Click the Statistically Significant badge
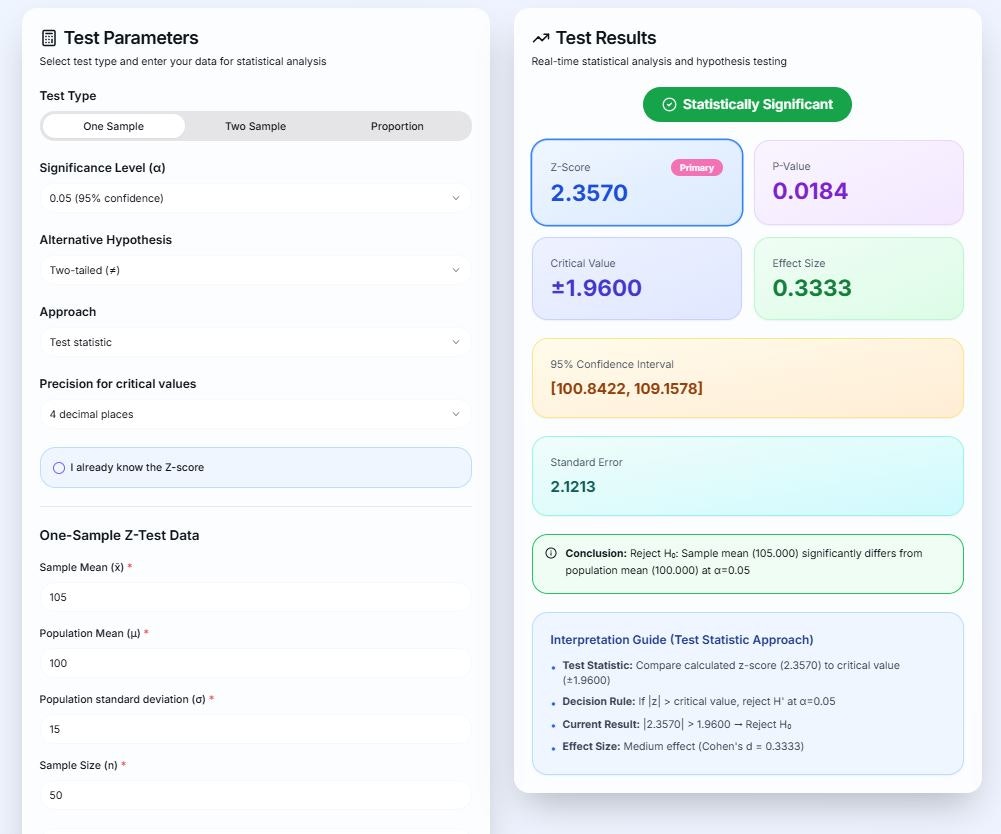 (x=747, y=104)
